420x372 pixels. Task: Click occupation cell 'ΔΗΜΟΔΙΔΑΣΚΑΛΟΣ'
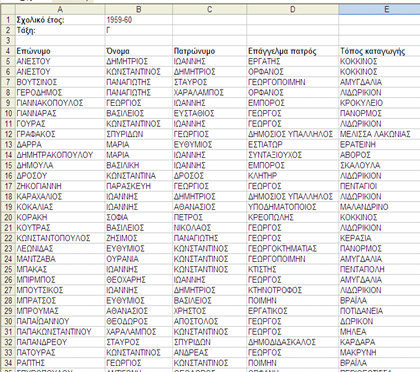point(293,342)
